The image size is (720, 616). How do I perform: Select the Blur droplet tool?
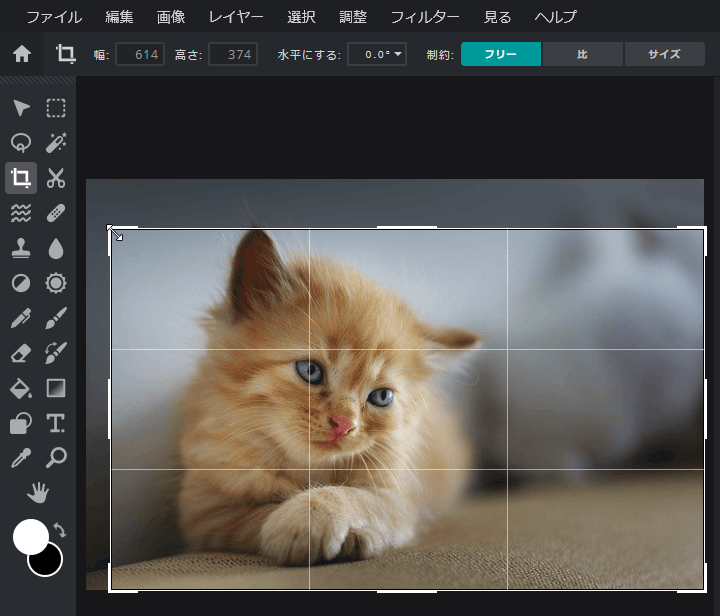point(56,248)
